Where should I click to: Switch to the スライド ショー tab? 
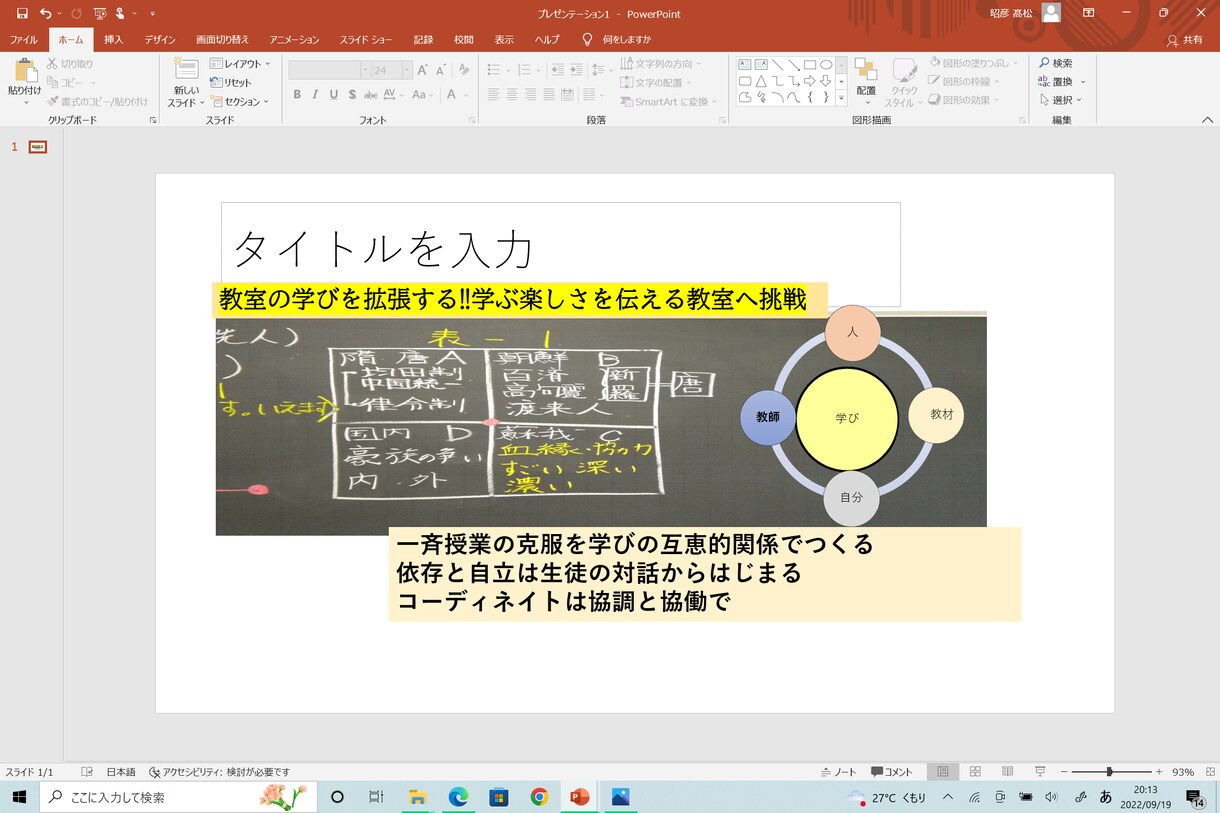tap(366, 40)
